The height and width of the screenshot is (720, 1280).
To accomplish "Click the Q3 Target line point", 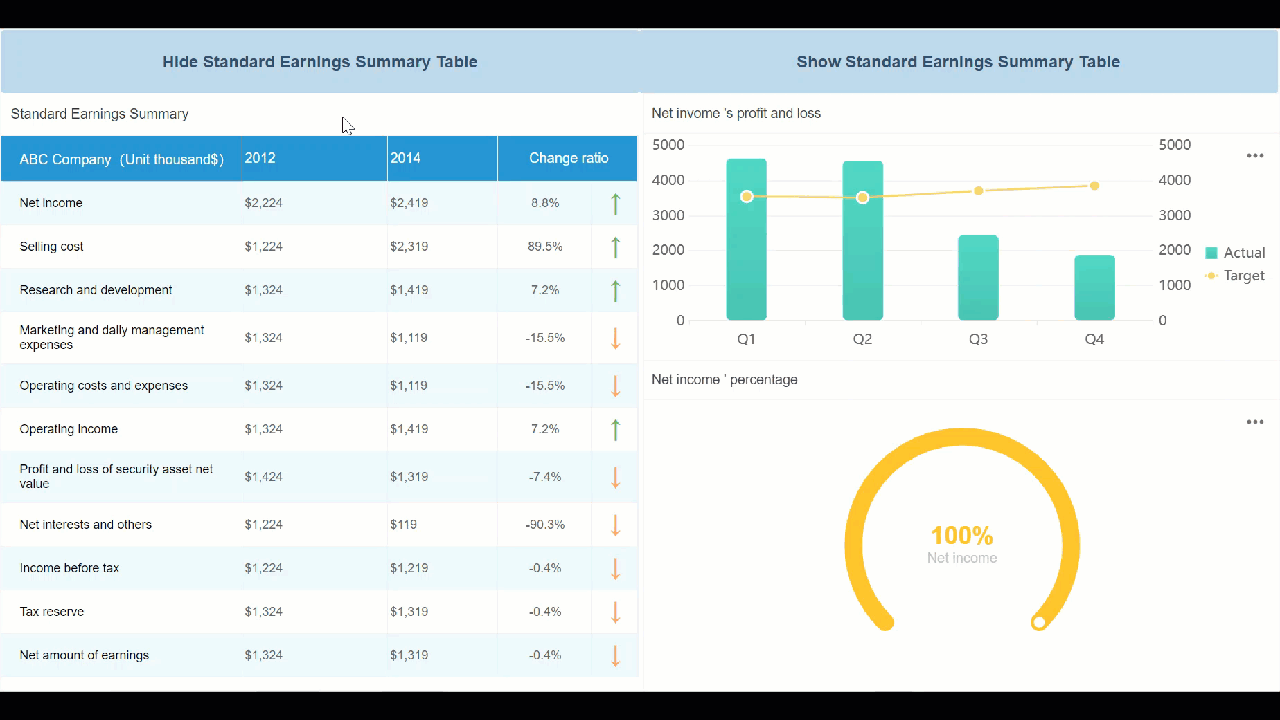I will pyautogui.click(x=979, y=190).
